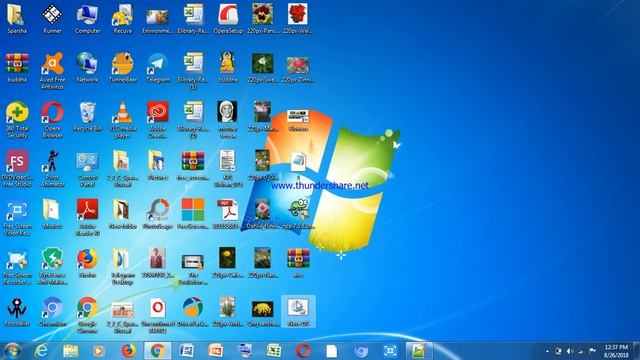This screenshot has height=360, width=640.
Task: Open PowerPoint from the taskbar
Action: pos(216,351)
